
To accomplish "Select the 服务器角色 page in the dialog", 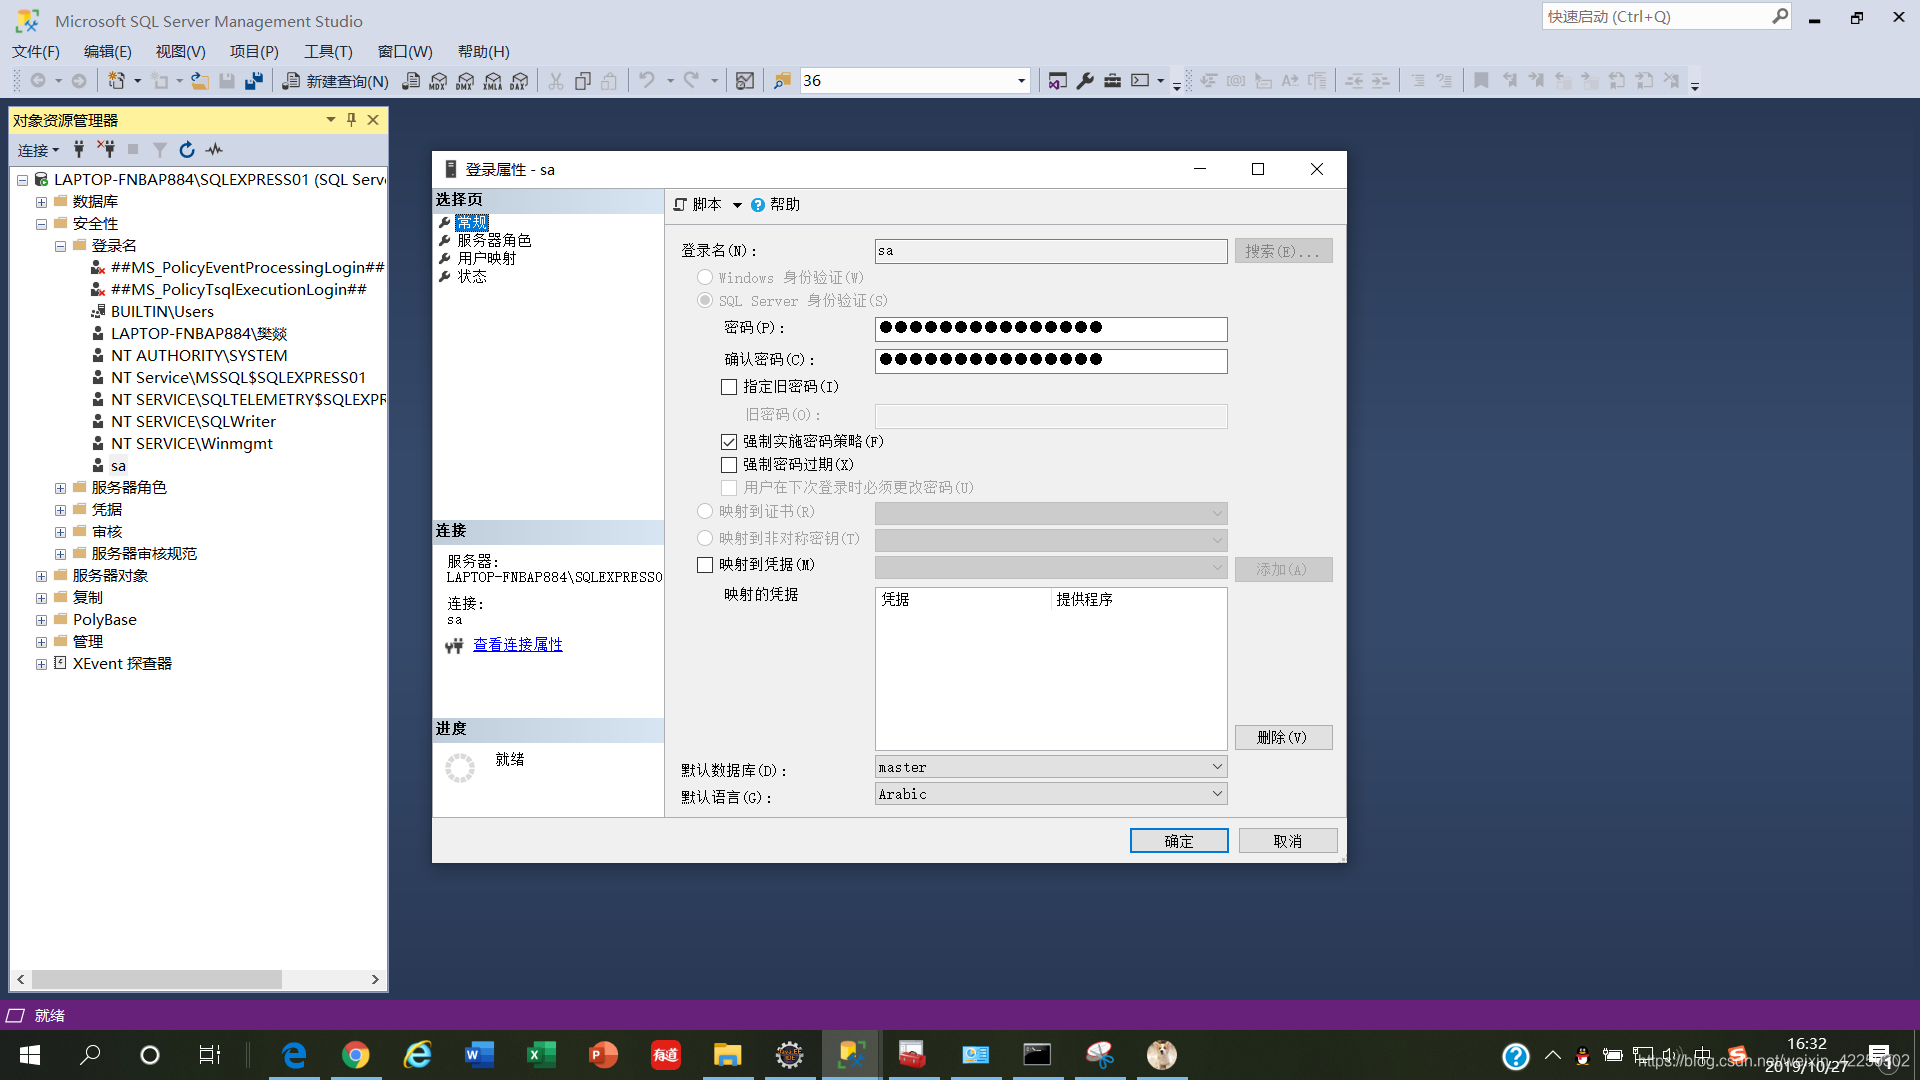I will [x=494, y=241].
